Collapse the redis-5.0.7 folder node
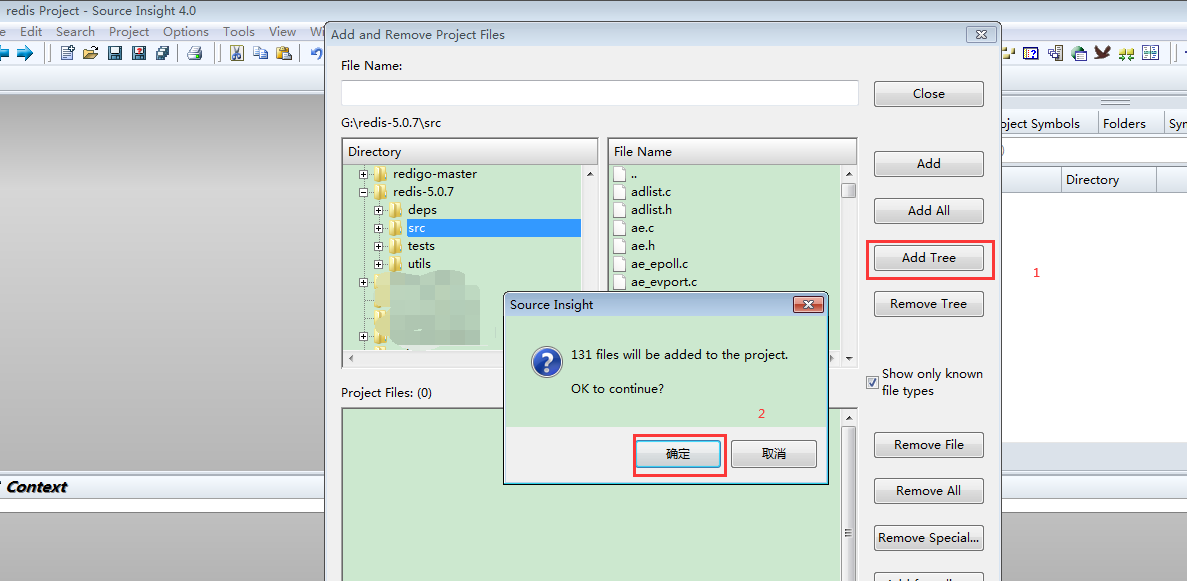The height and width of the screenshot is (581, 1187). coord(364,192)
